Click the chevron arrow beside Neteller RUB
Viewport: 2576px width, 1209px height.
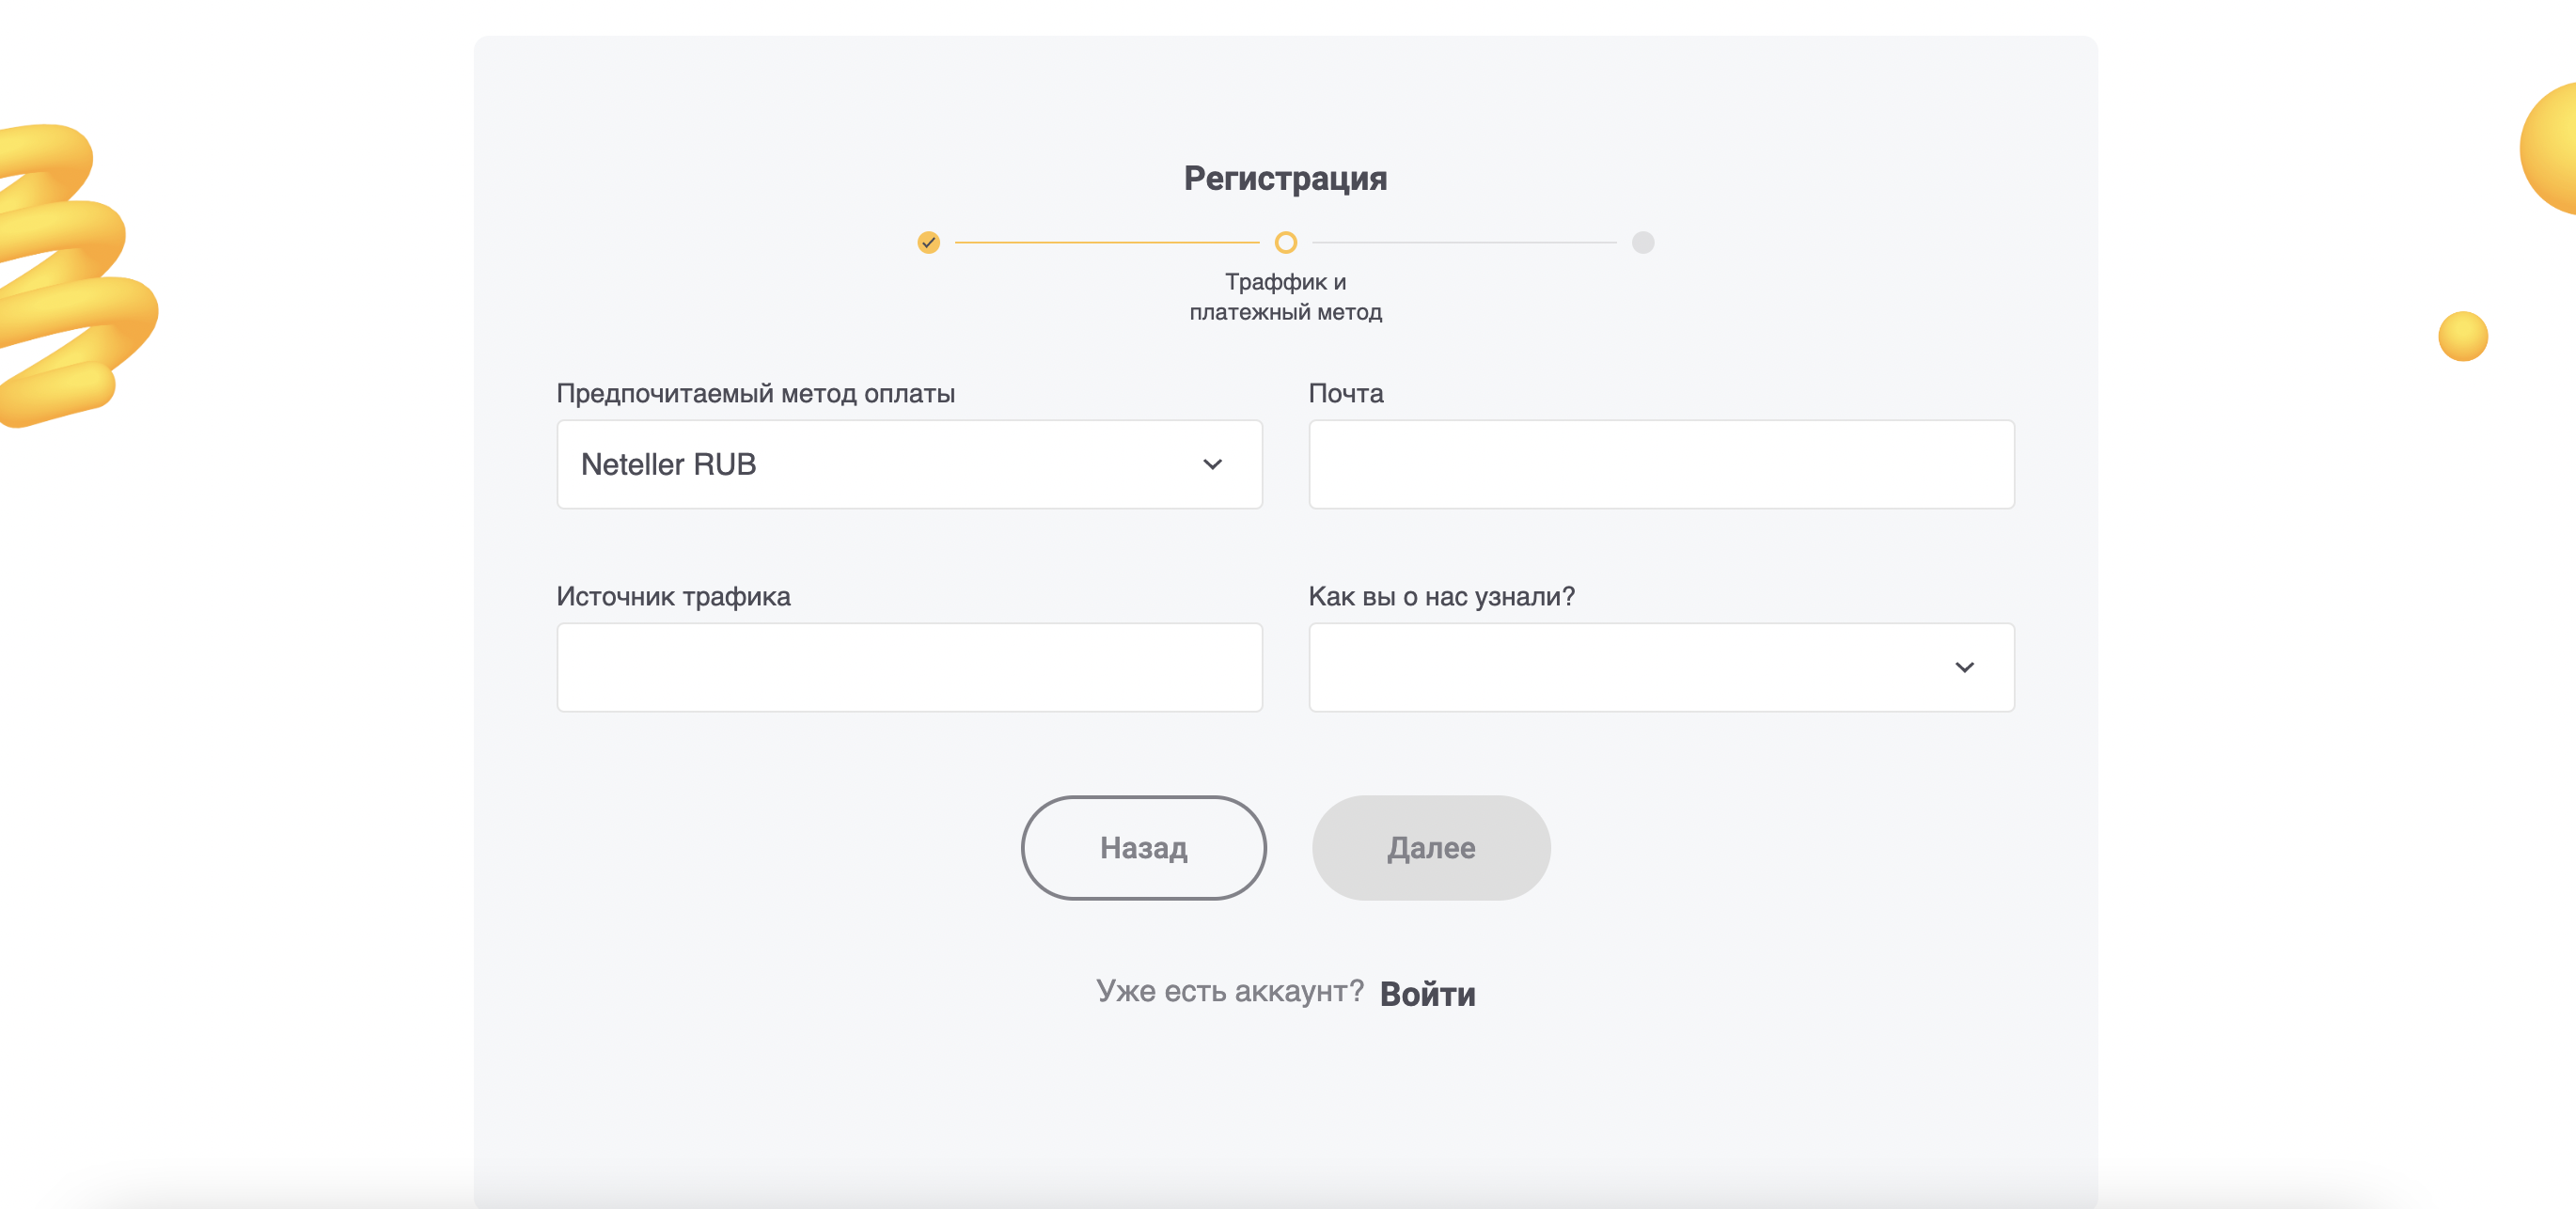[x=1212, y=464]
